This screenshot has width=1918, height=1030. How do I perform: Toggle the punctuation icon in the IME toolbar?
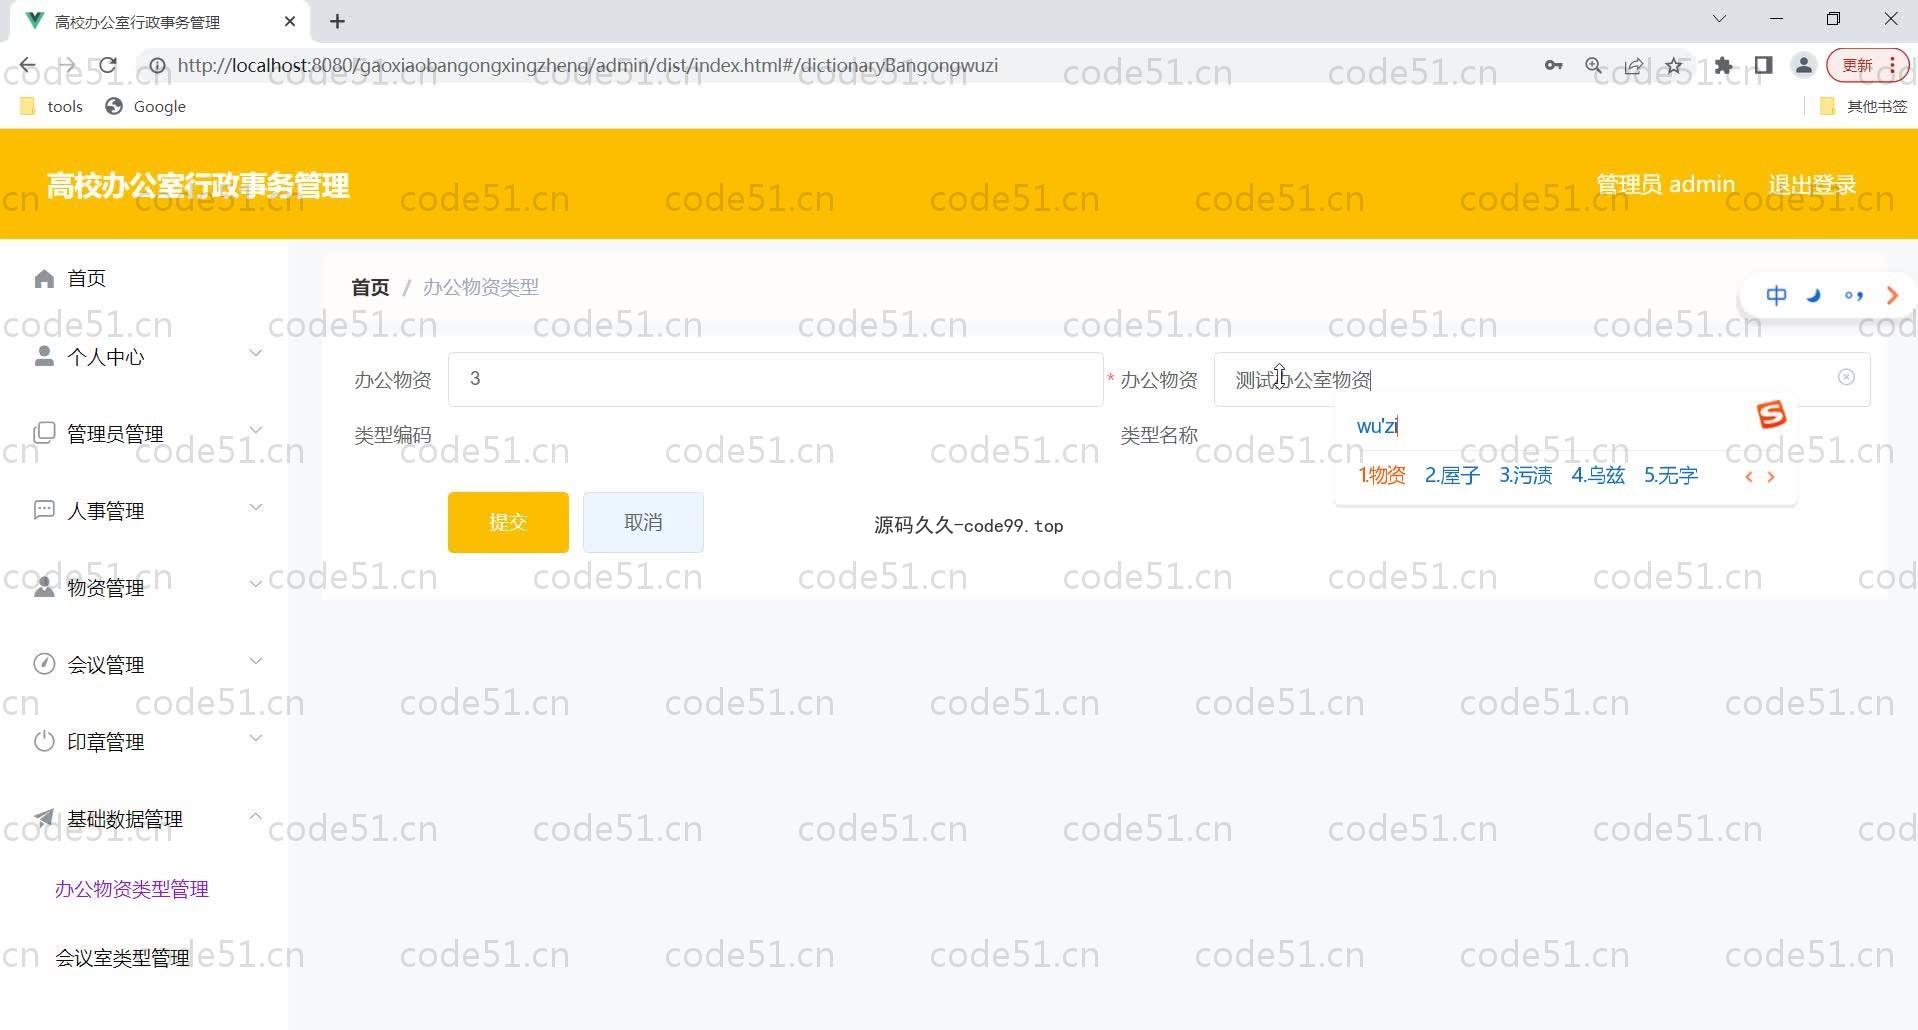coord(1854,295)
